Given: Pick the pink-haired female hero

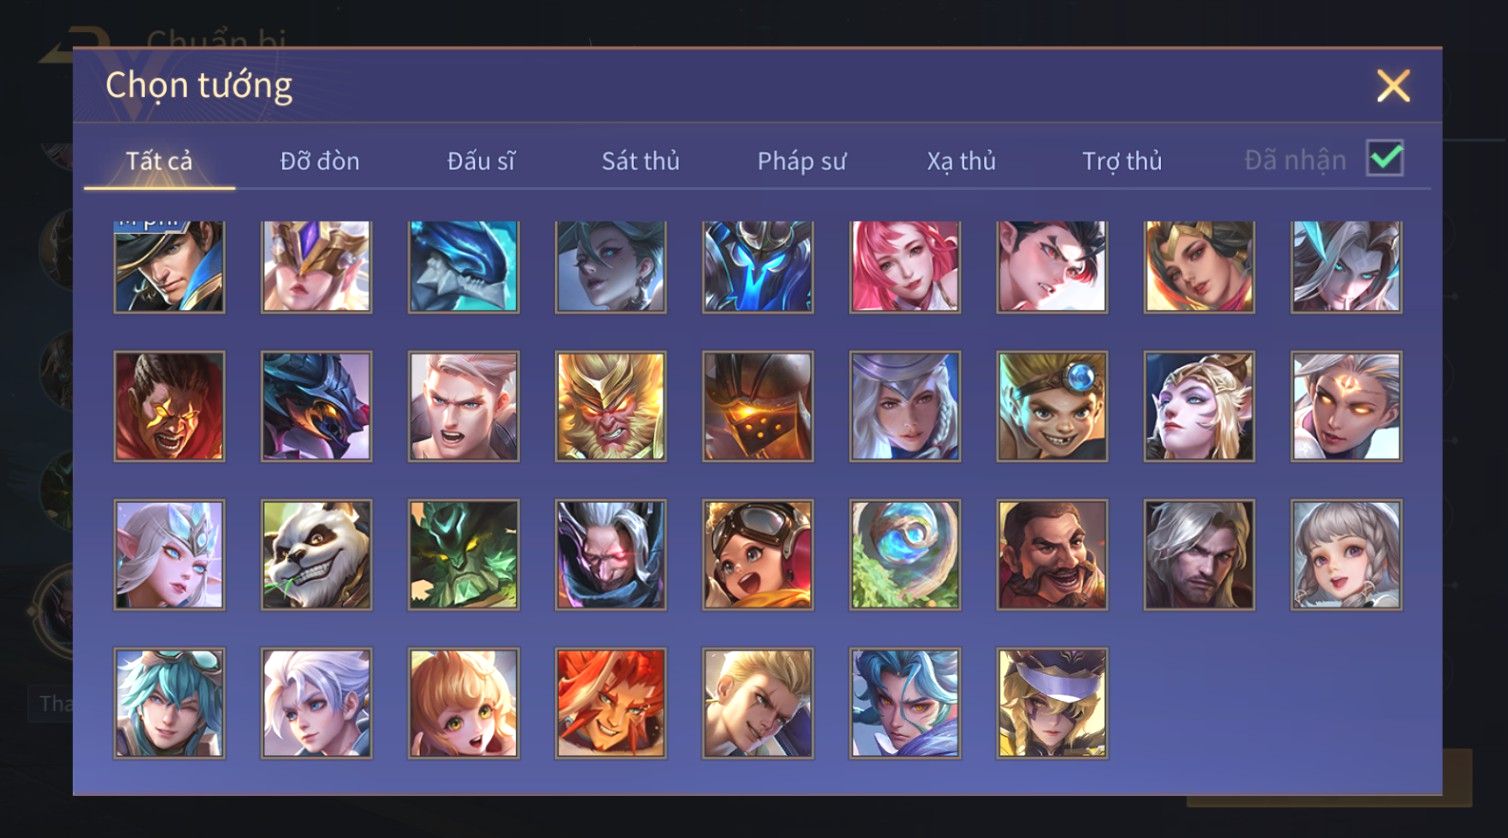Looking at the screenshot, I should tap(905, 267).
